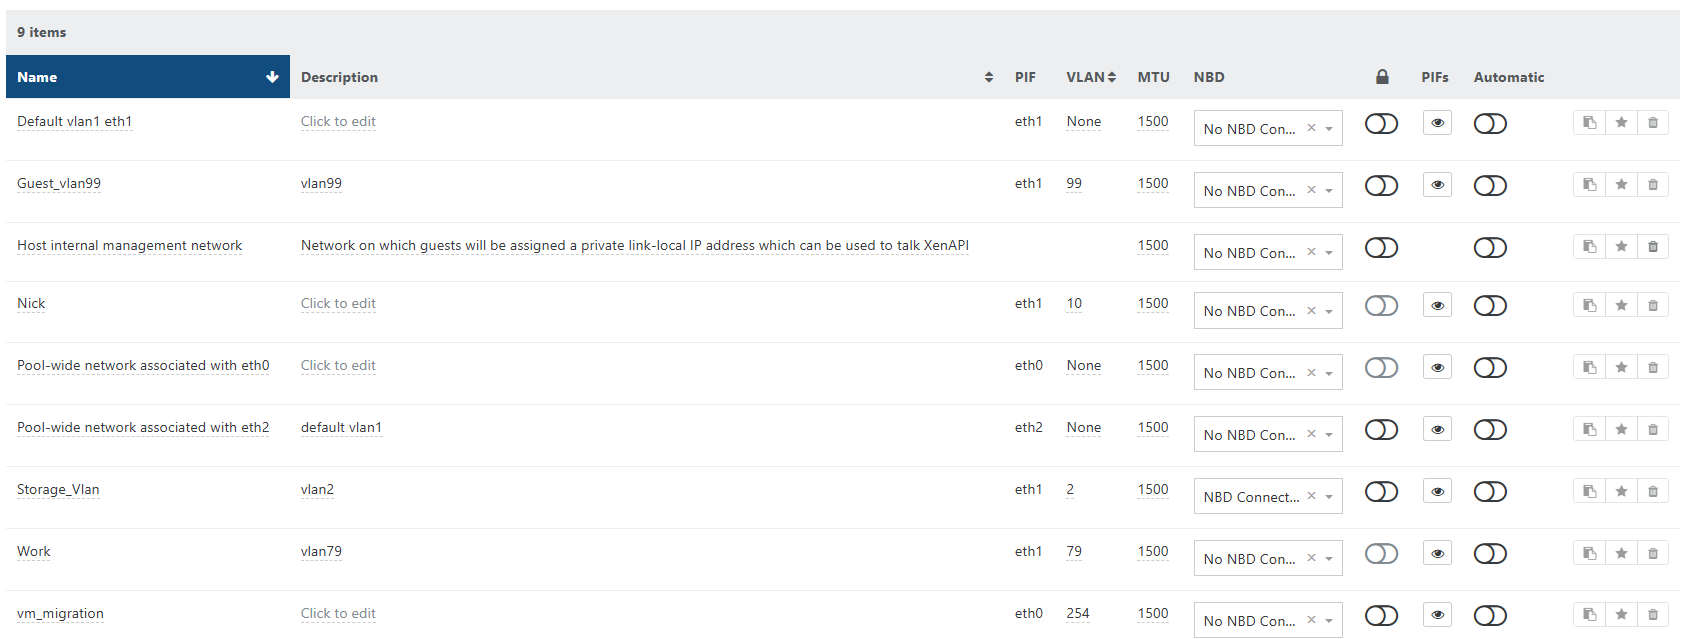Copy ID icon for the Nick network

(x=1589, y=306)
